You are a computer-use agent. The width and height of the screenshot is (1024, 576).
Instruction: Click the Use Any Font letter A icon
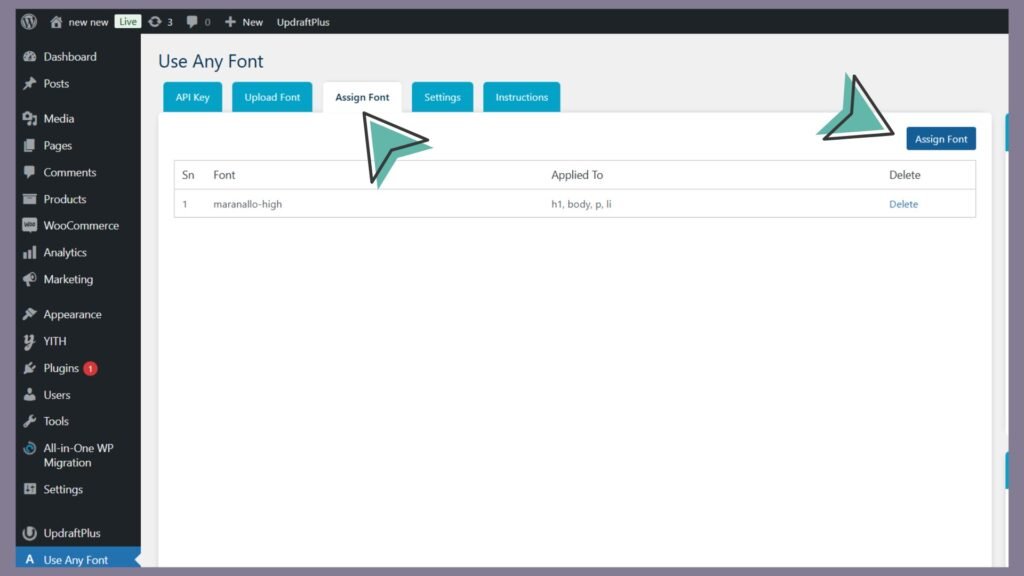[29, 560]
